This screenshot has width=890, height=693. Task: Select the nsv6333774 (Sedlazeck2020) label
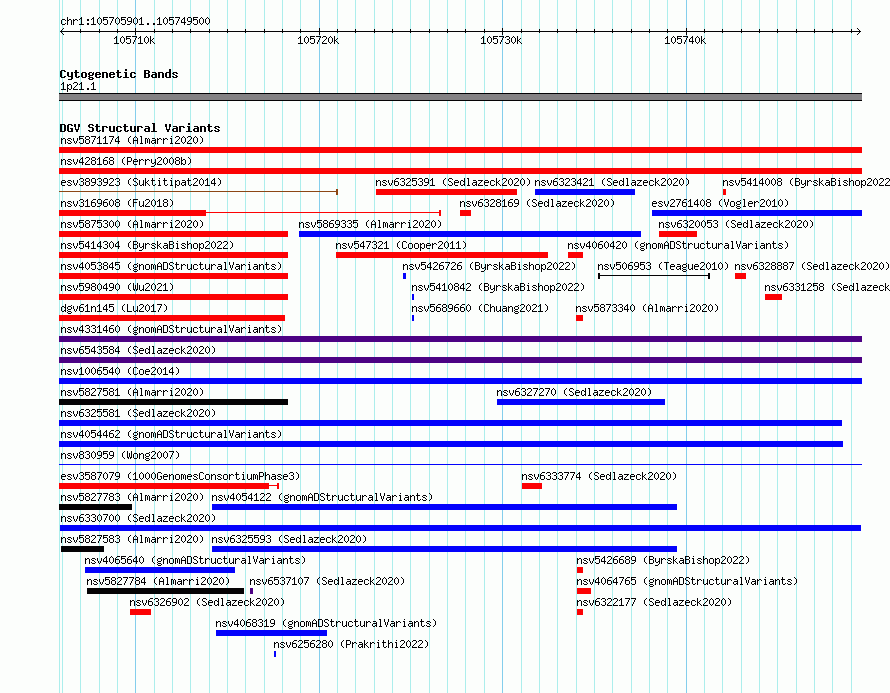point(599,476)
